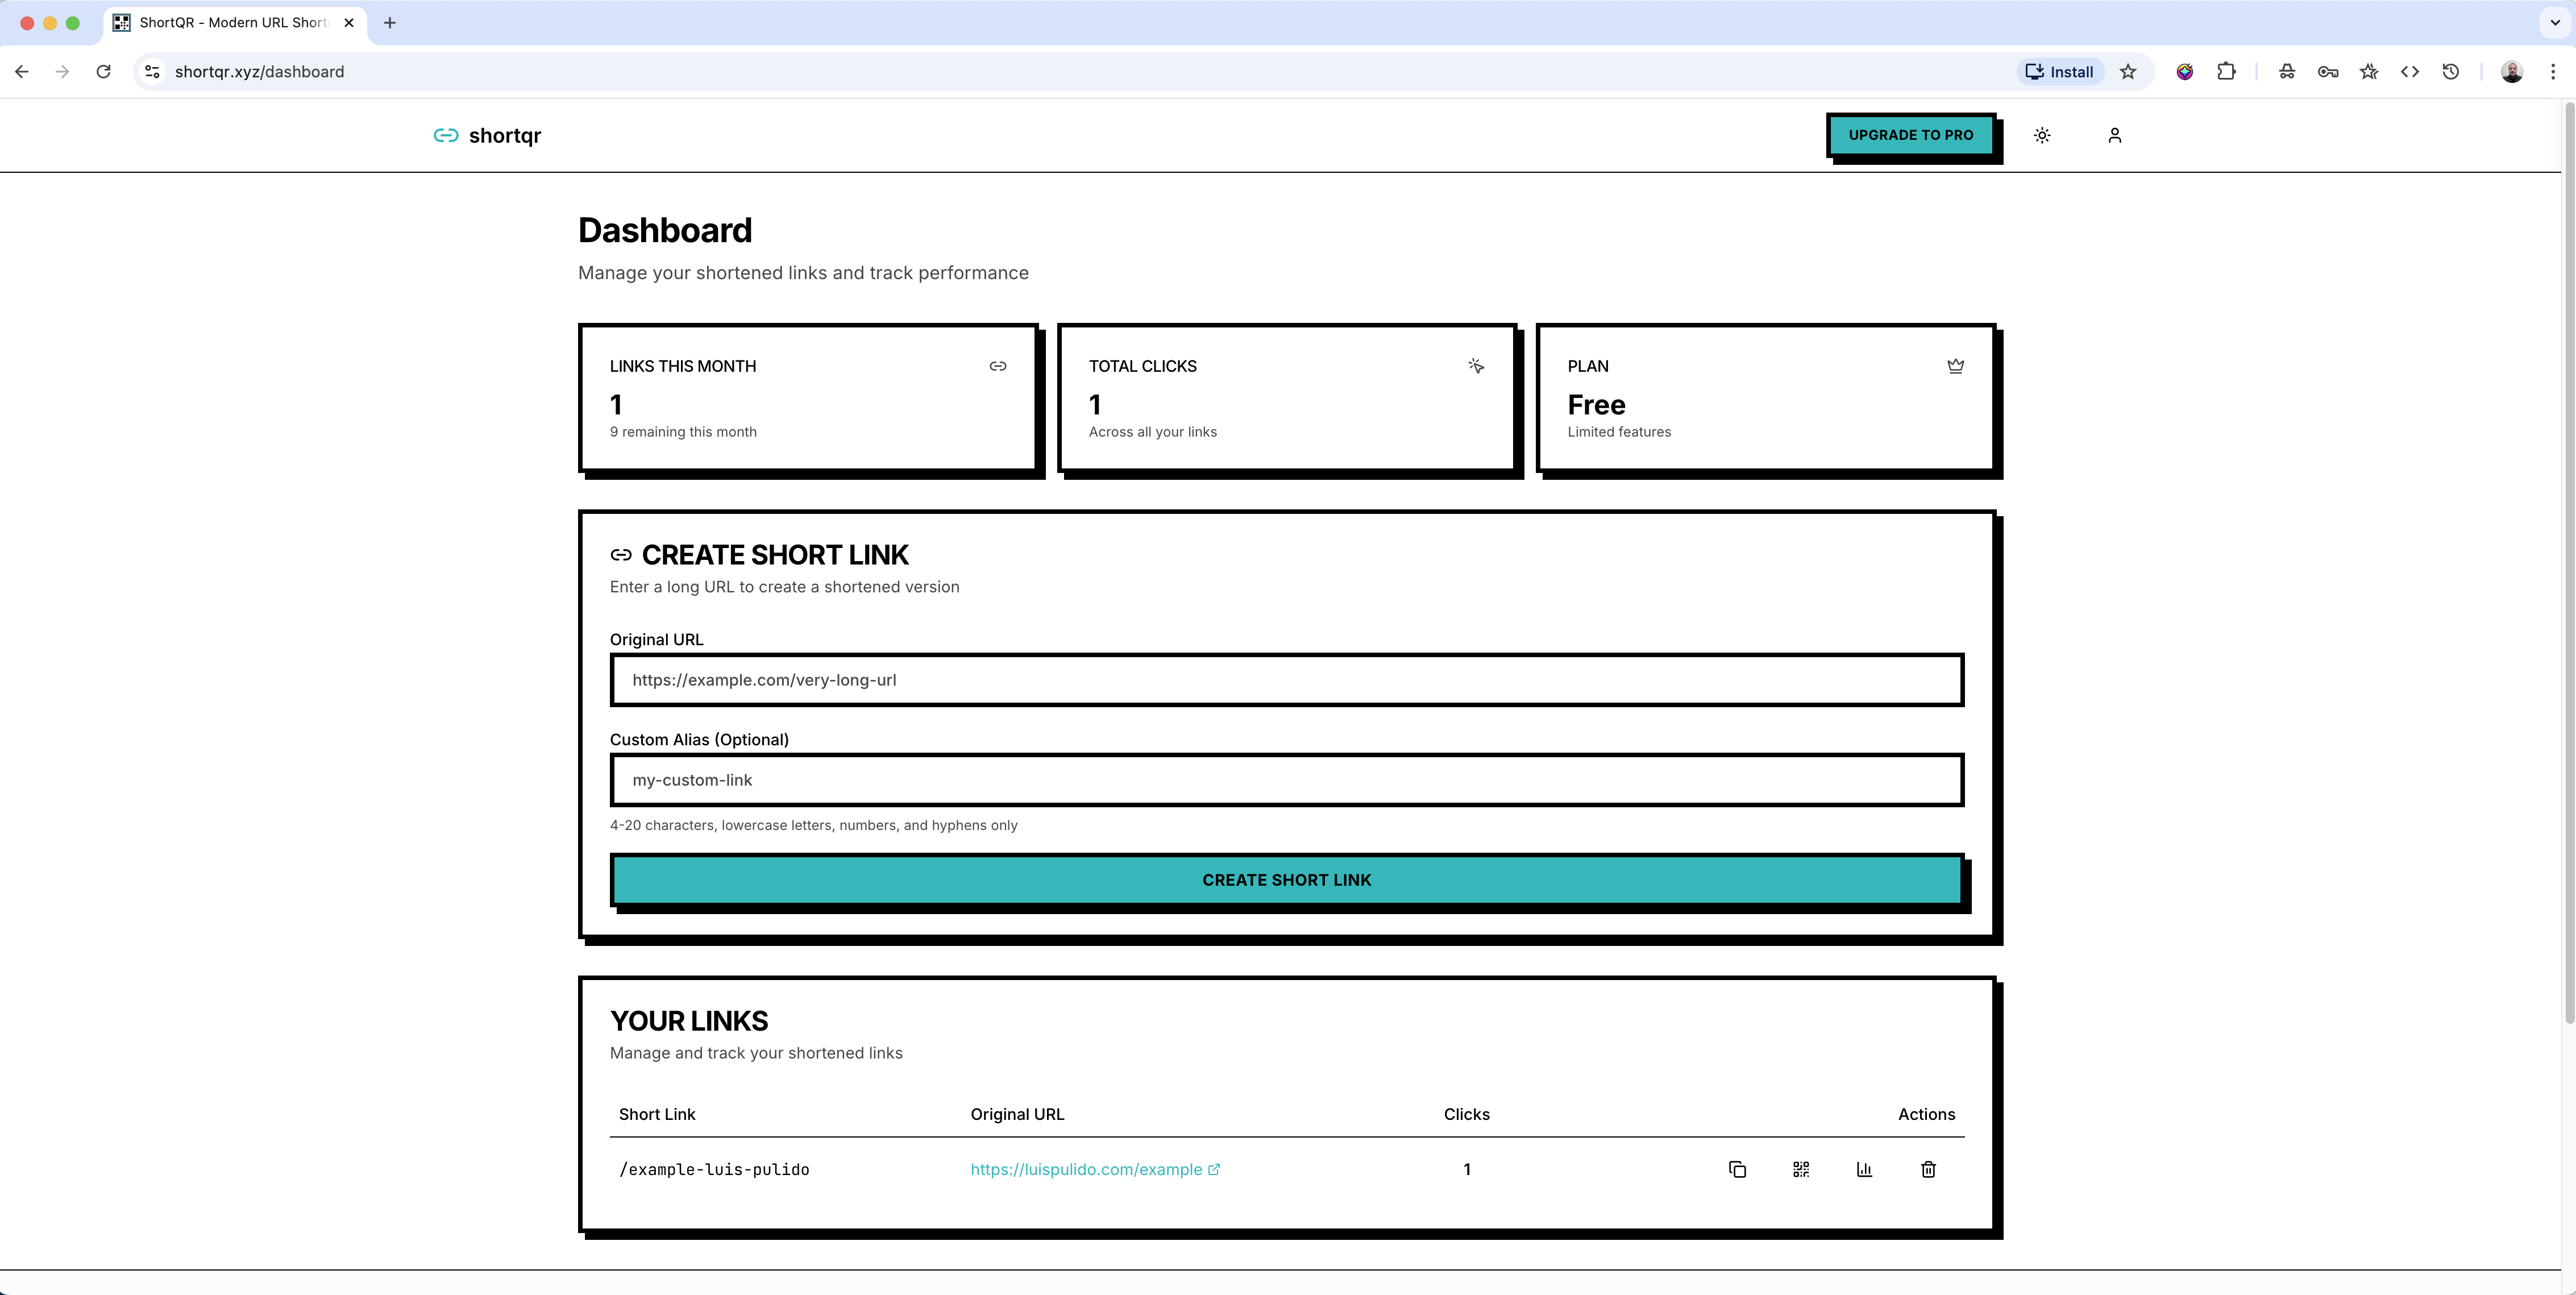This screenshot has width=2576, height=1295.
Task: Copy the example-luis-pulido short link
Action: pyautogui.click(x=1738, y=1169)
